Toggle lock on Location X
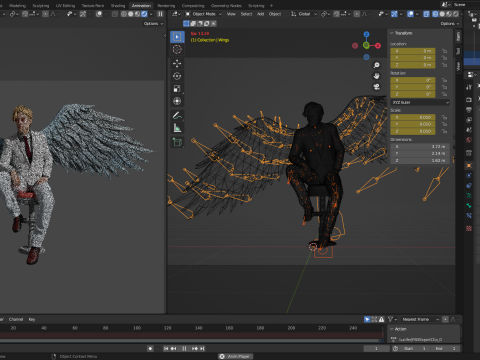The image size is (480, 360). pyautogui.click(x=444, y=51)
